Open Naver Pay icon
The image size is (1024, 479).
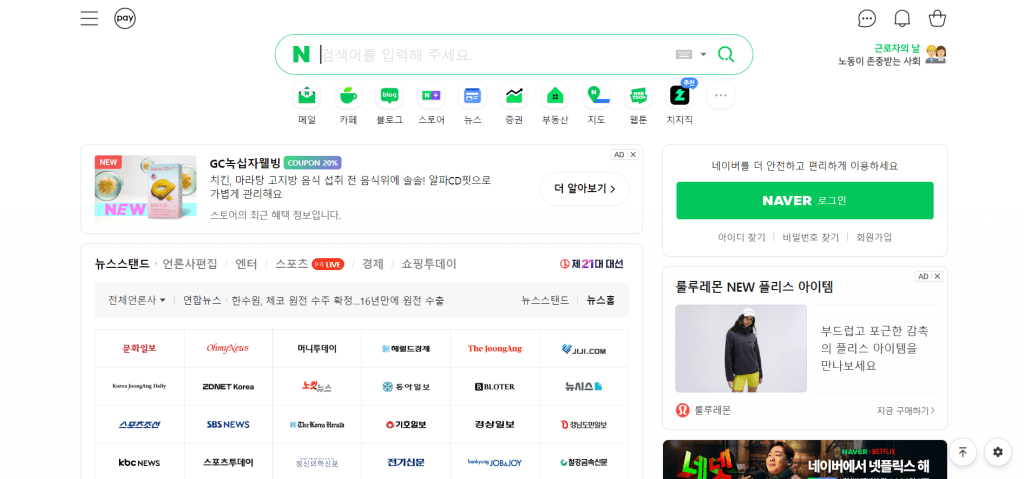125,18
